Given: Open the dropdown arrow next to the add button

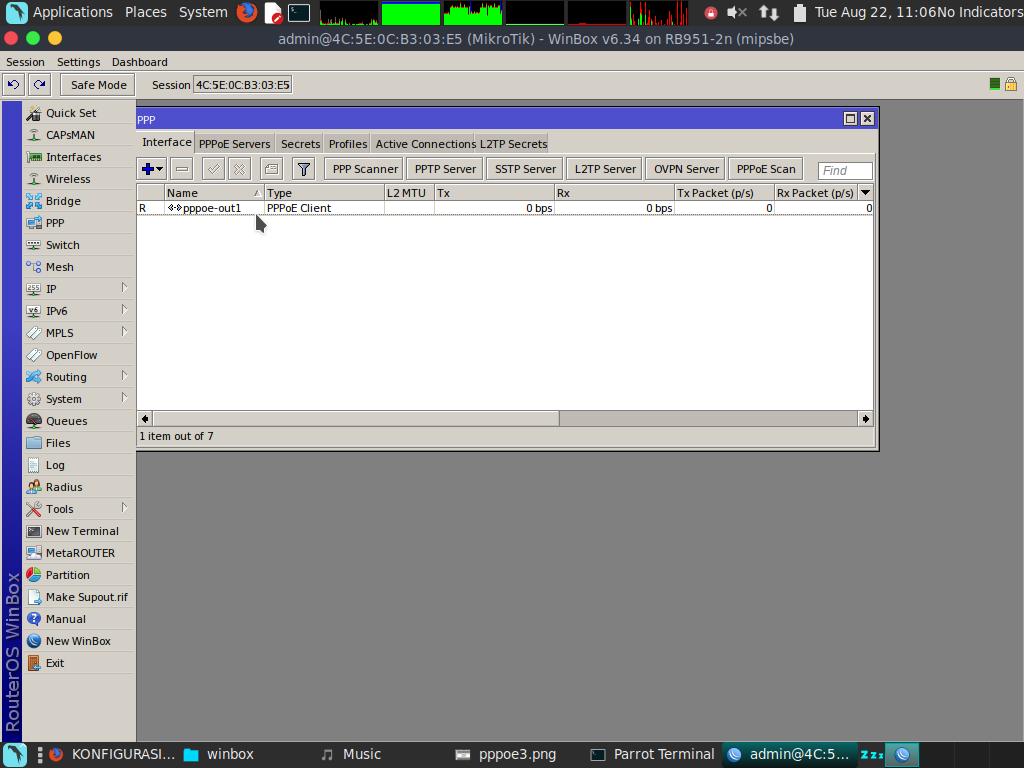Looking at the screenshot, I should (157, 168).
